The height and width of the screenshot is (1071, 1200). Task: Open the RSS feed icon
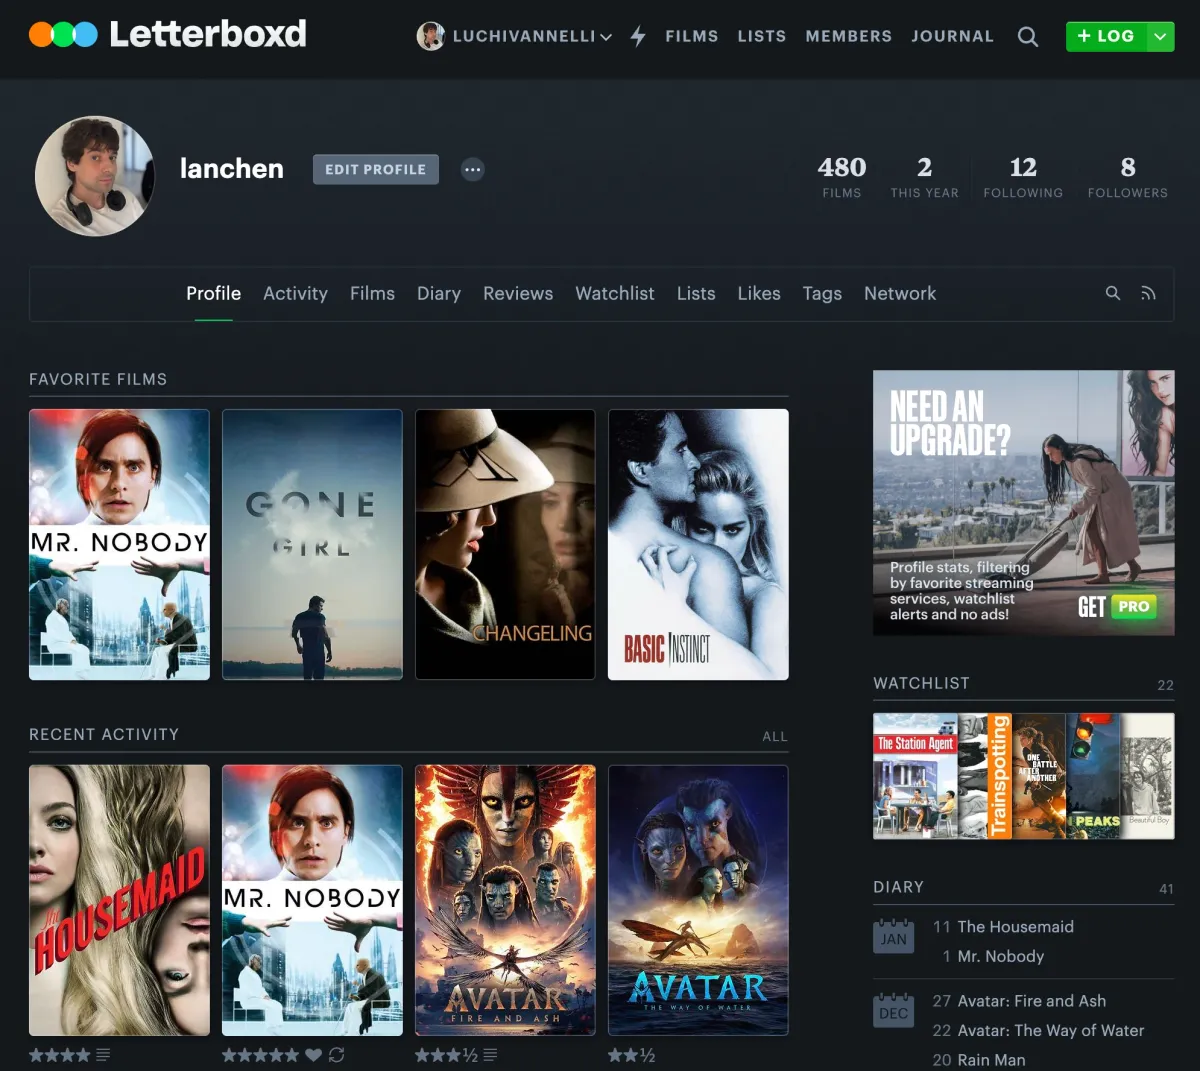1148,293
